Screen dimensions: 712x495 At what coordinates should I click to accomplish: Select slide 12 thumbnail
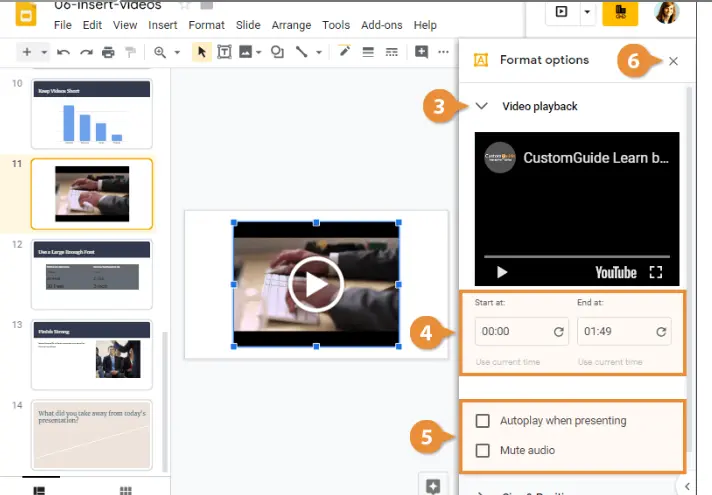[91, 274]
